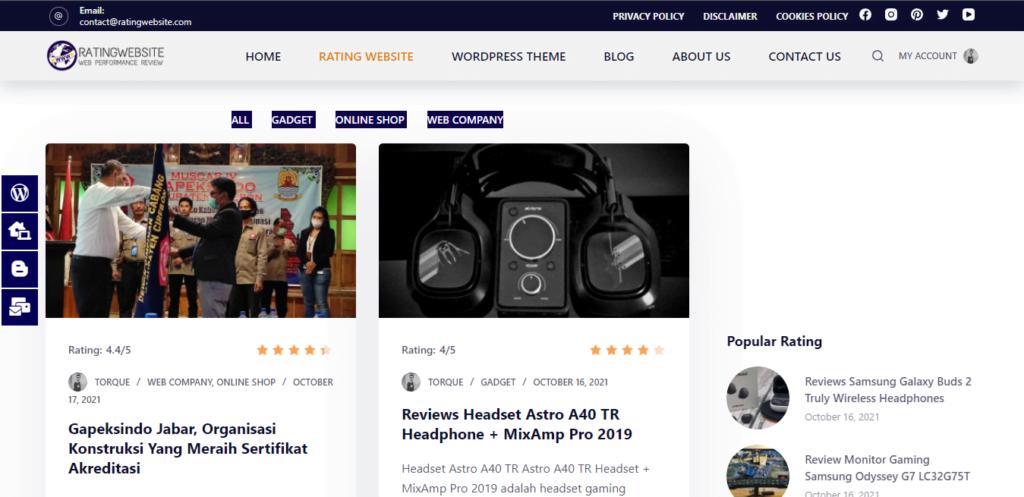Viewport: 1024px width, 497px height.
Task: Click Torque author avatar on Astro A40 post
Action: point(411,382)
